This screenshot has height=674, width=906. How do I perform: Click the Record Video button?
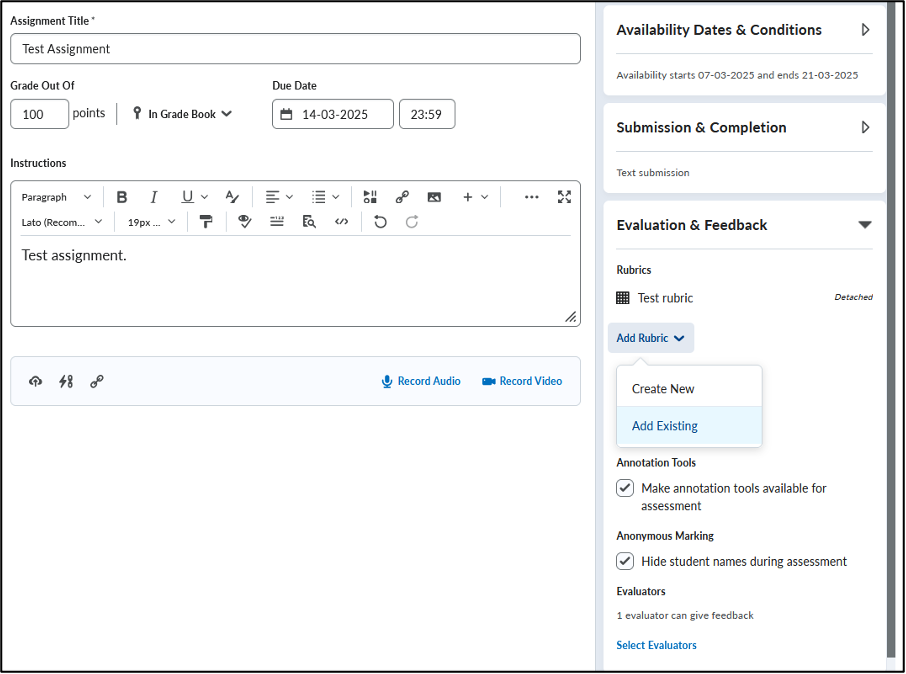pyautogui.click(x=522, y=382)
